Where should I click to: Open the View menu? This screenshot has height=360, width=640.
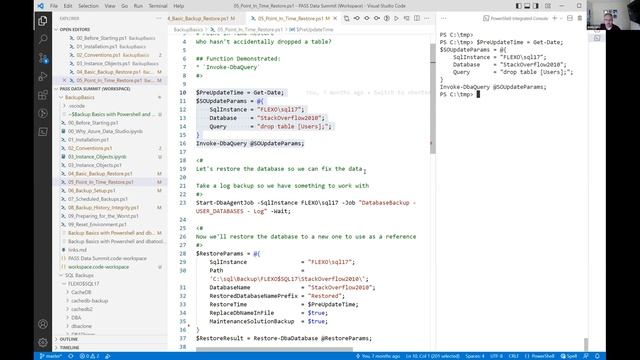click(110, 6)
